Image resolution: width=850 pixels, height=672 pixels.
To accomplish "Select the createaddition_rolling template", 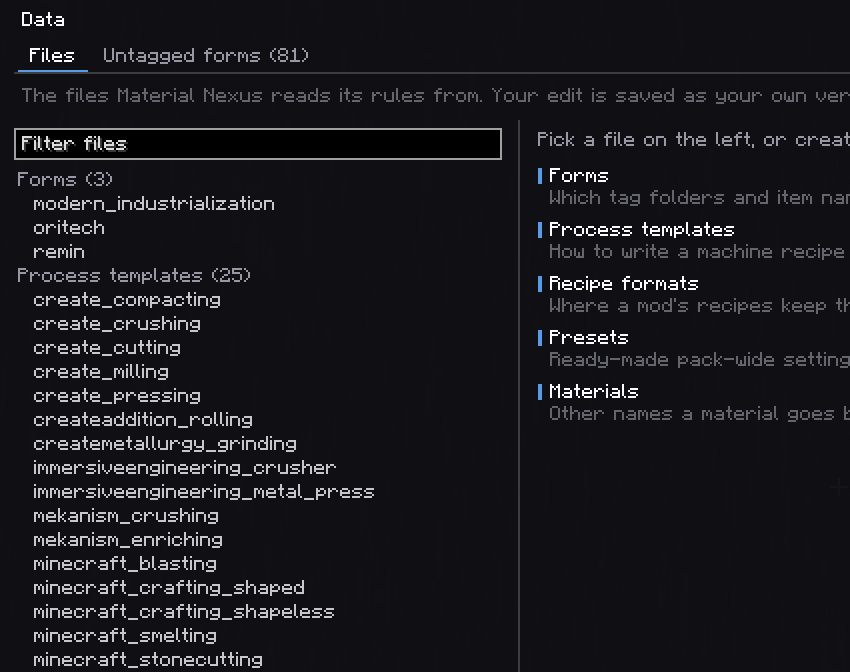I will tap(143, 420).
